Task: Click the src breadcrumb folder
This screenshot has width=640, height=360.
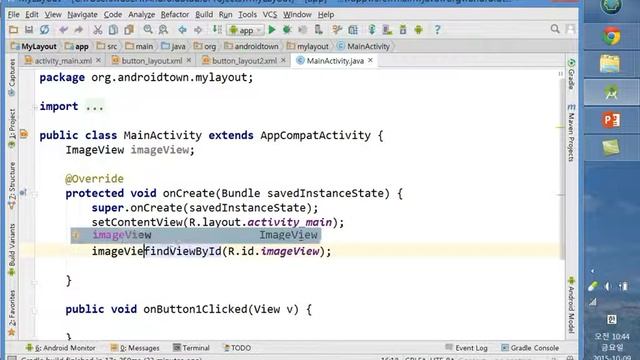Action: (x=107, y=47)
